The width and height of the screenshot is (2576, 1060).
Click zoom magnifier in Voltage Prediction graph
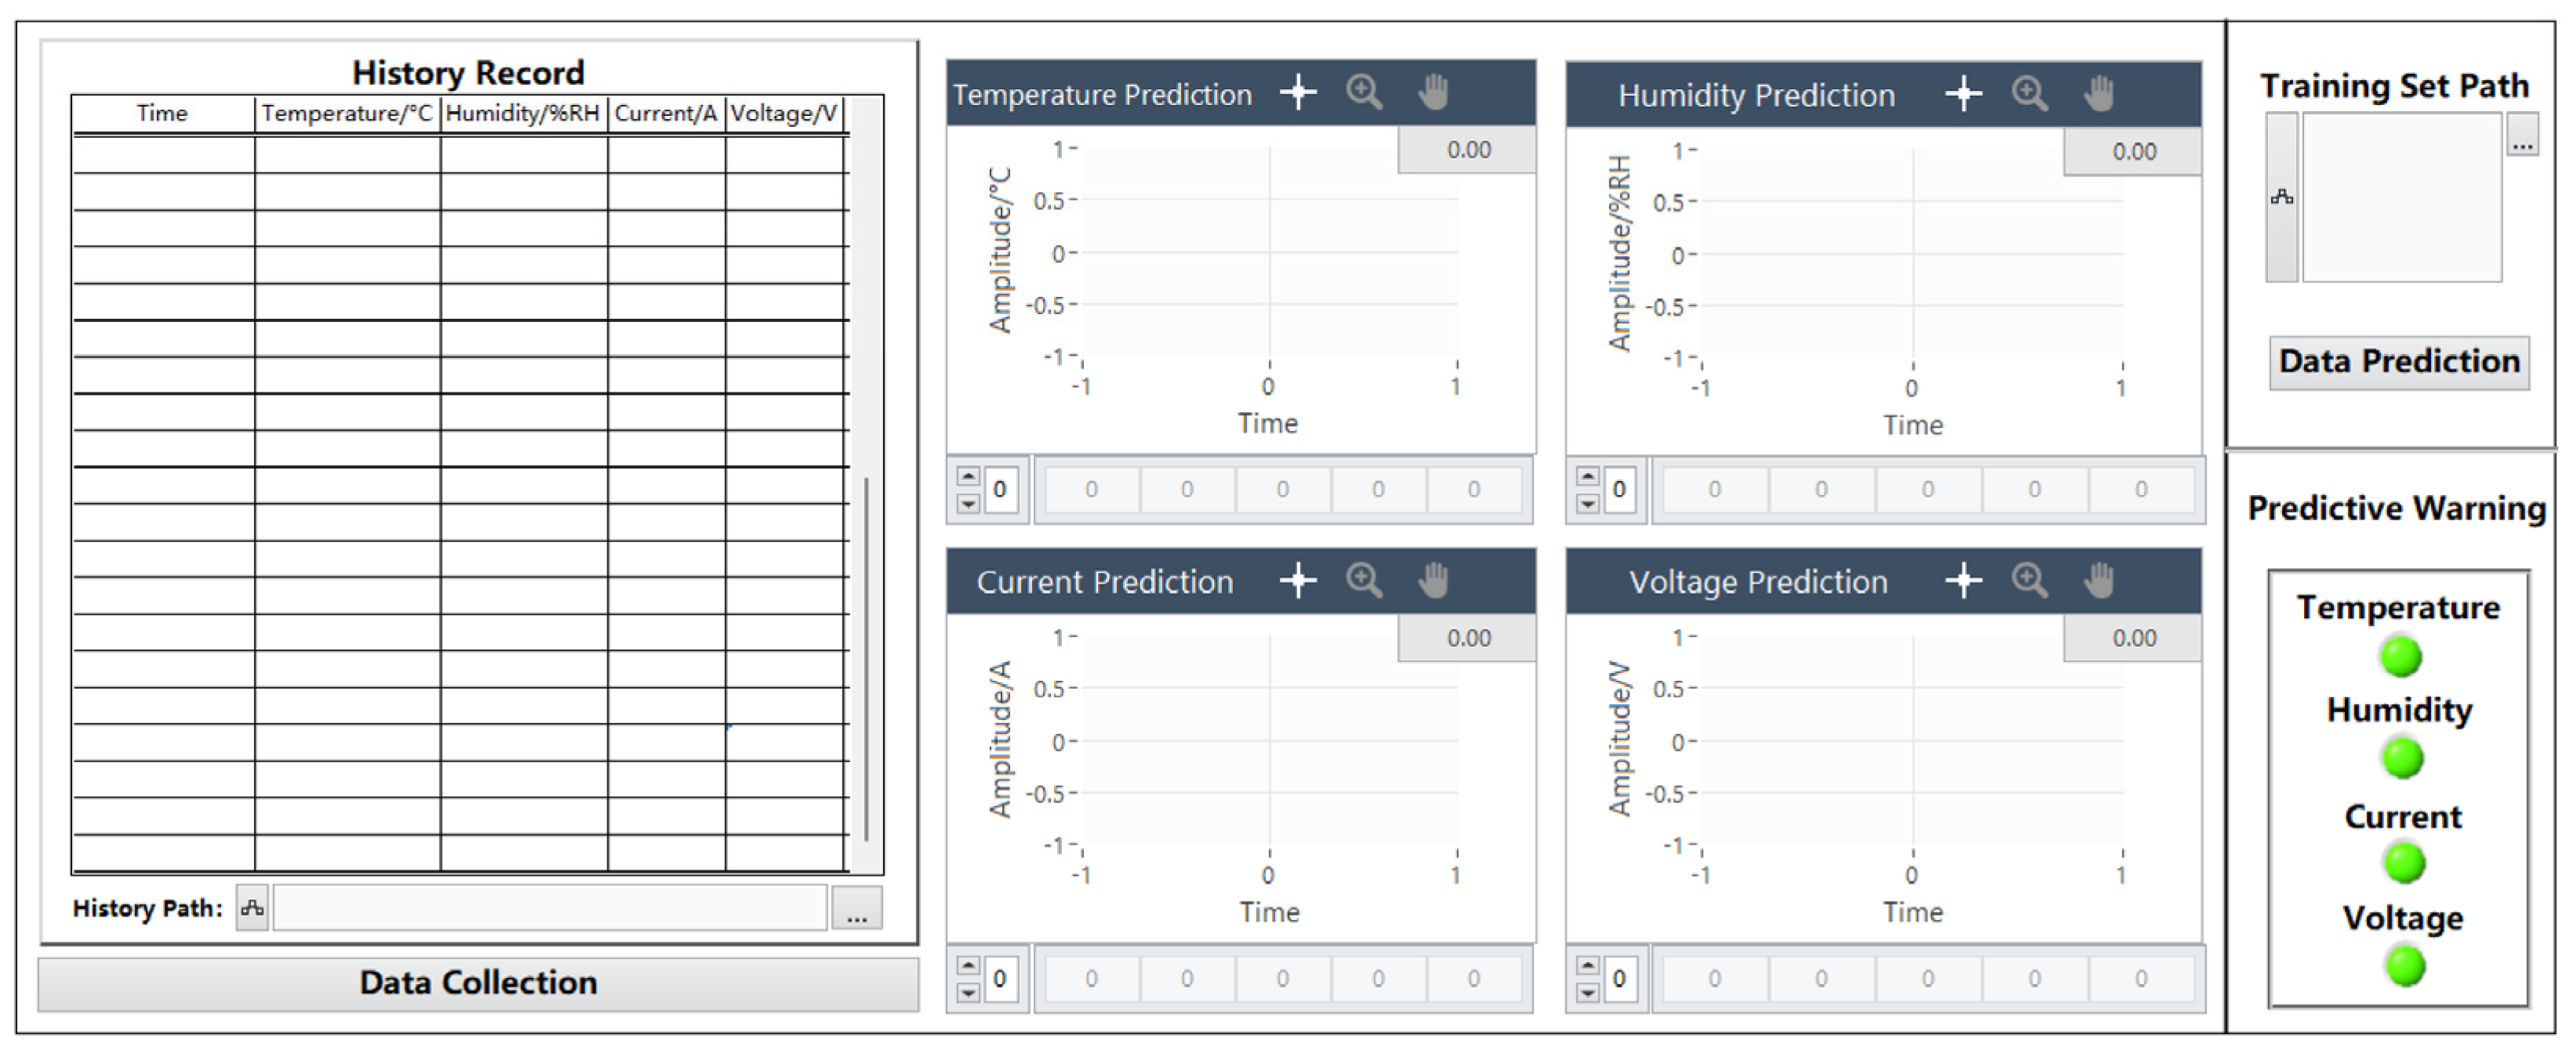[2029, 580]
